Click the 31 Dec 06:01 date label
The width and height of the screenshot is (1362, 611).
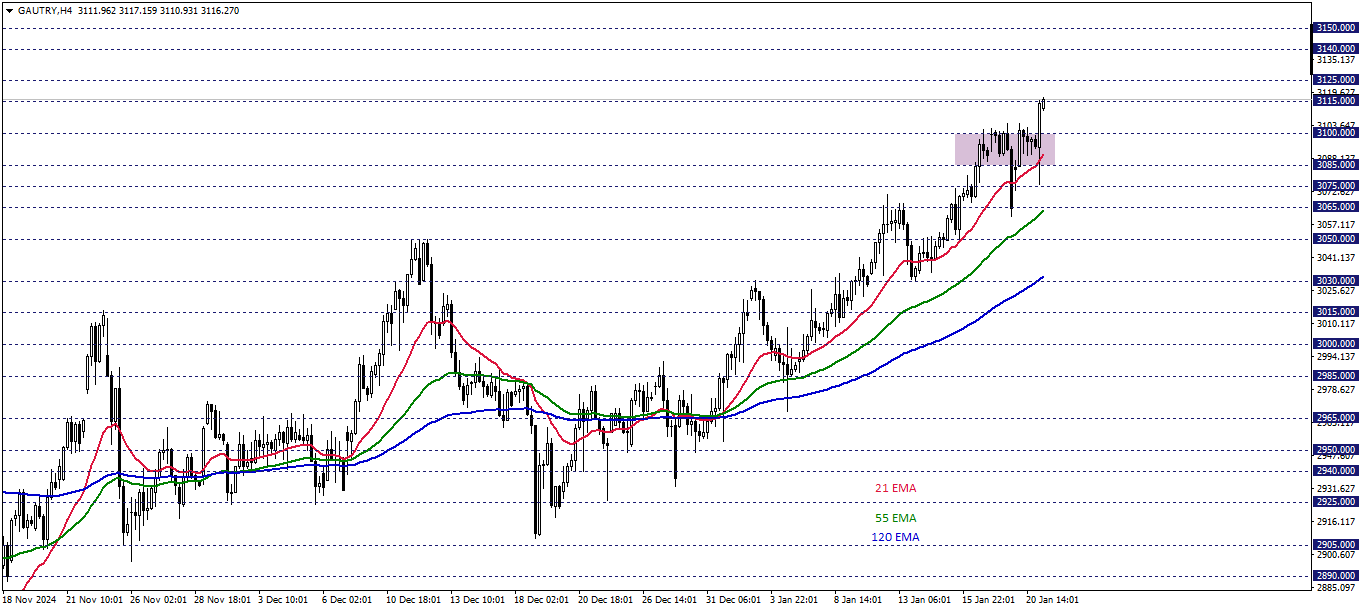tap(734, 600)
